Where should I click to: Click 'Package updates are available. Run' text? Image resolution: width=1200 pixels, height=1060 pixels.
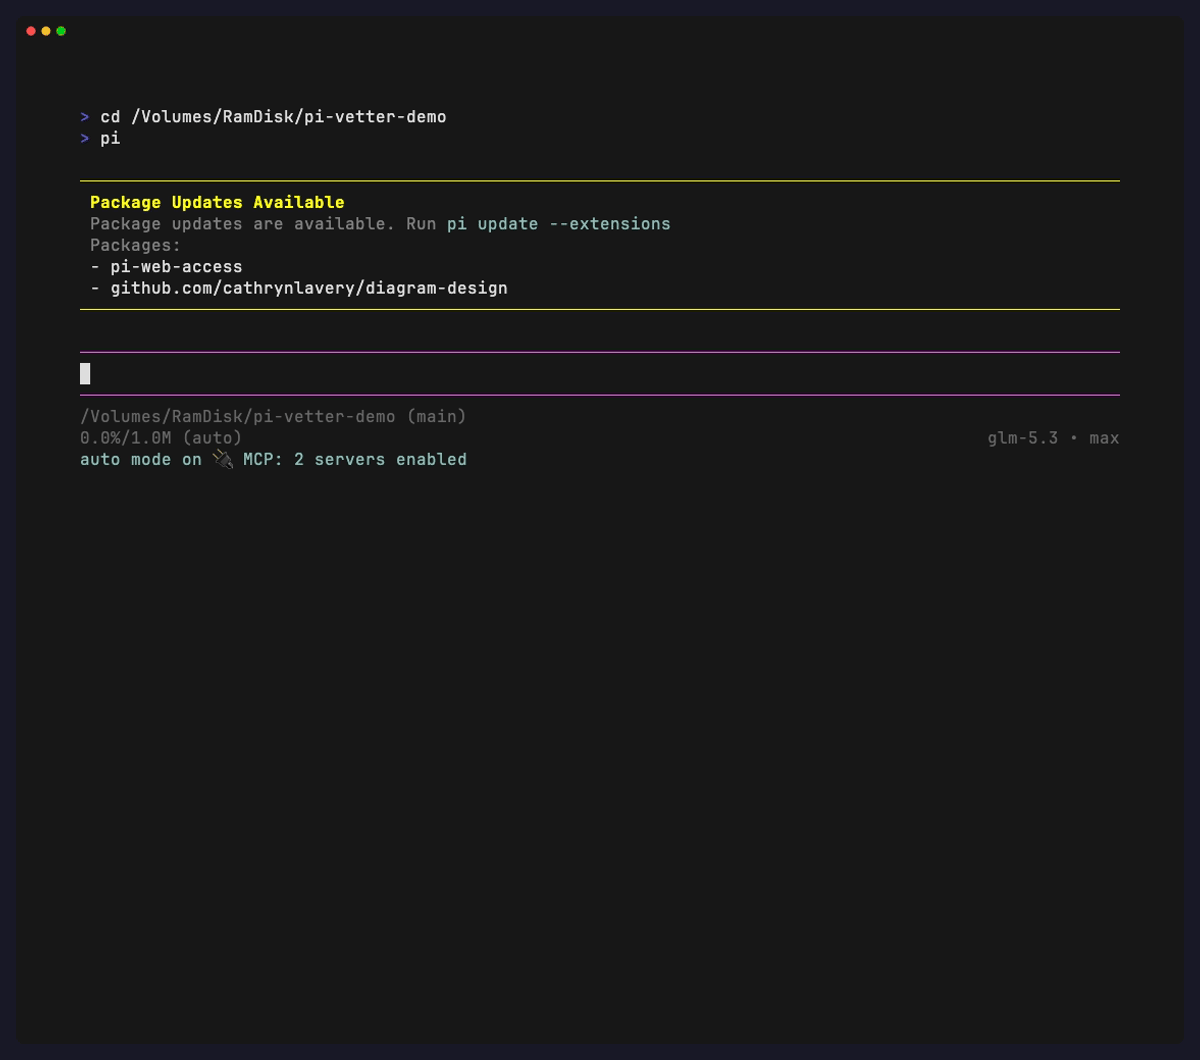263,224
